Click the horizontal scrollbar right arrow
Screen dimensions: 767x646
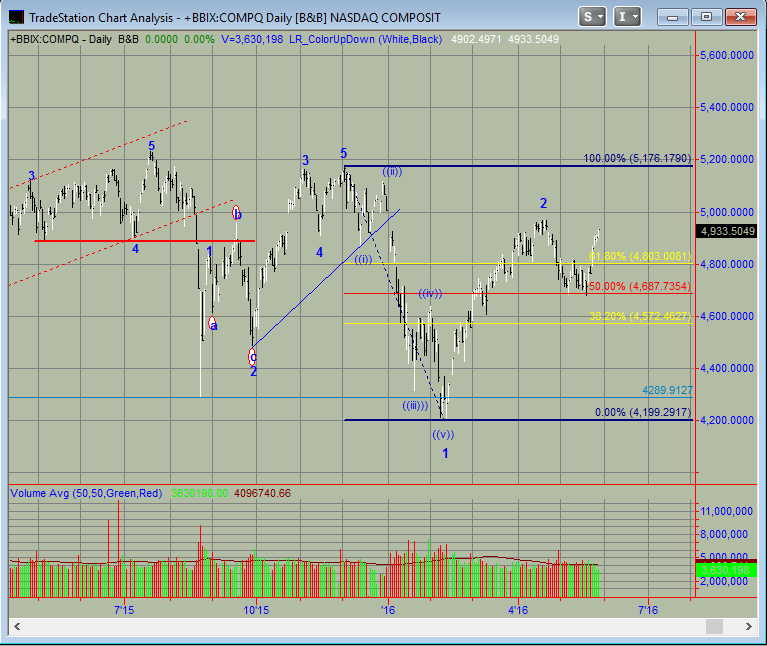(748, 626)
